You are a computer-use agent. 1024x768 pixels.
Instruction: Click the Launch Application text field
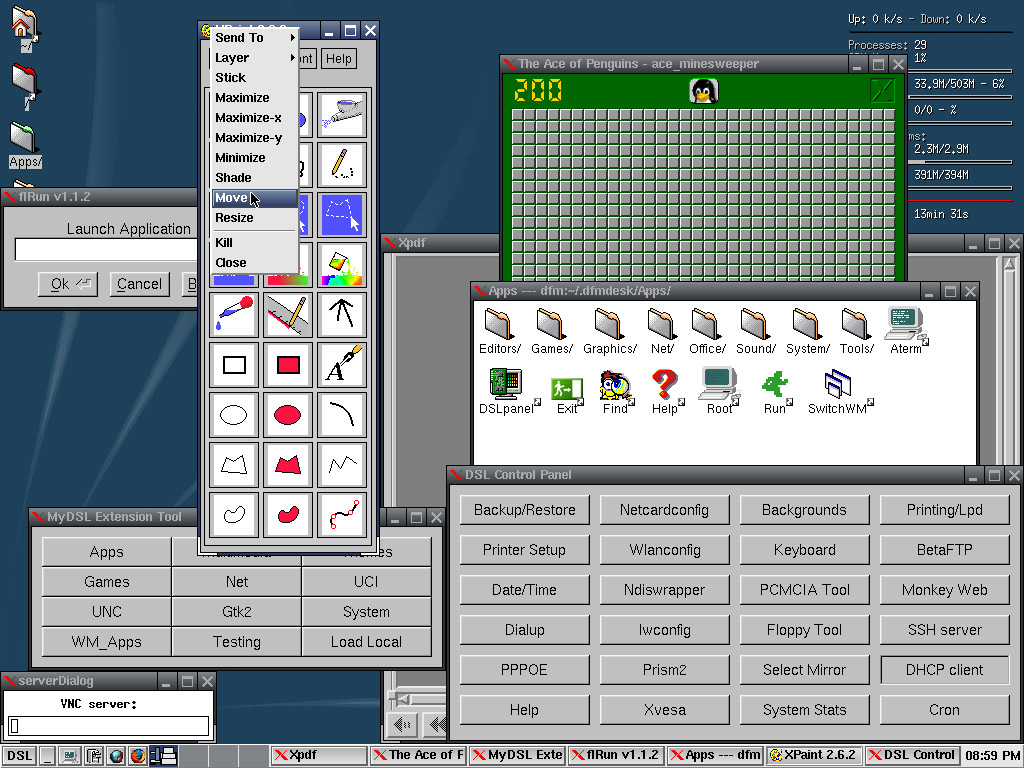106,250
